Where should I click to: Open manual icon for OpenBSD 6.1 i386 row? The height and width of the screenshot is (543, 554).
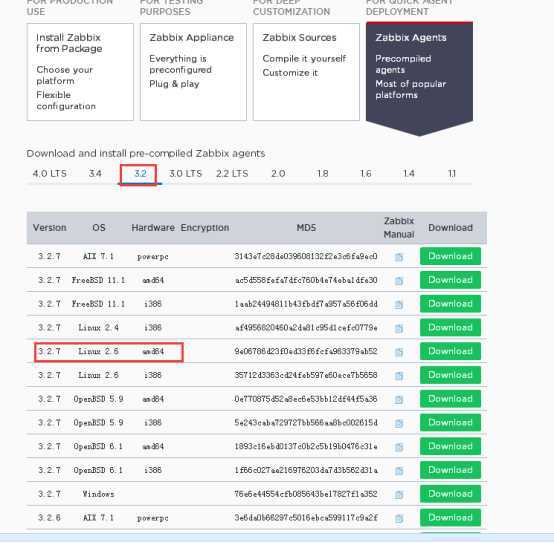[x=399, y=471]
